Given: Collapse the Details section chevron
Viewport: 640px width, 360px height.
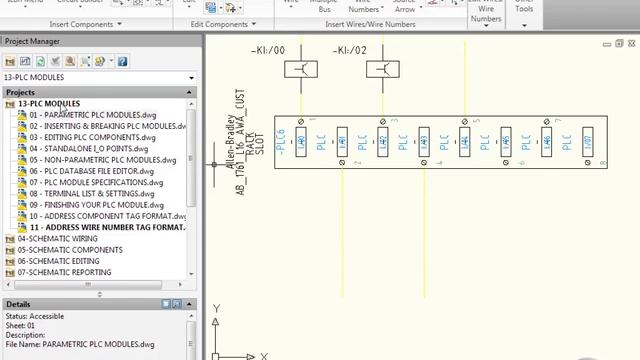Looking at the screenshot, I should (189, 304).
